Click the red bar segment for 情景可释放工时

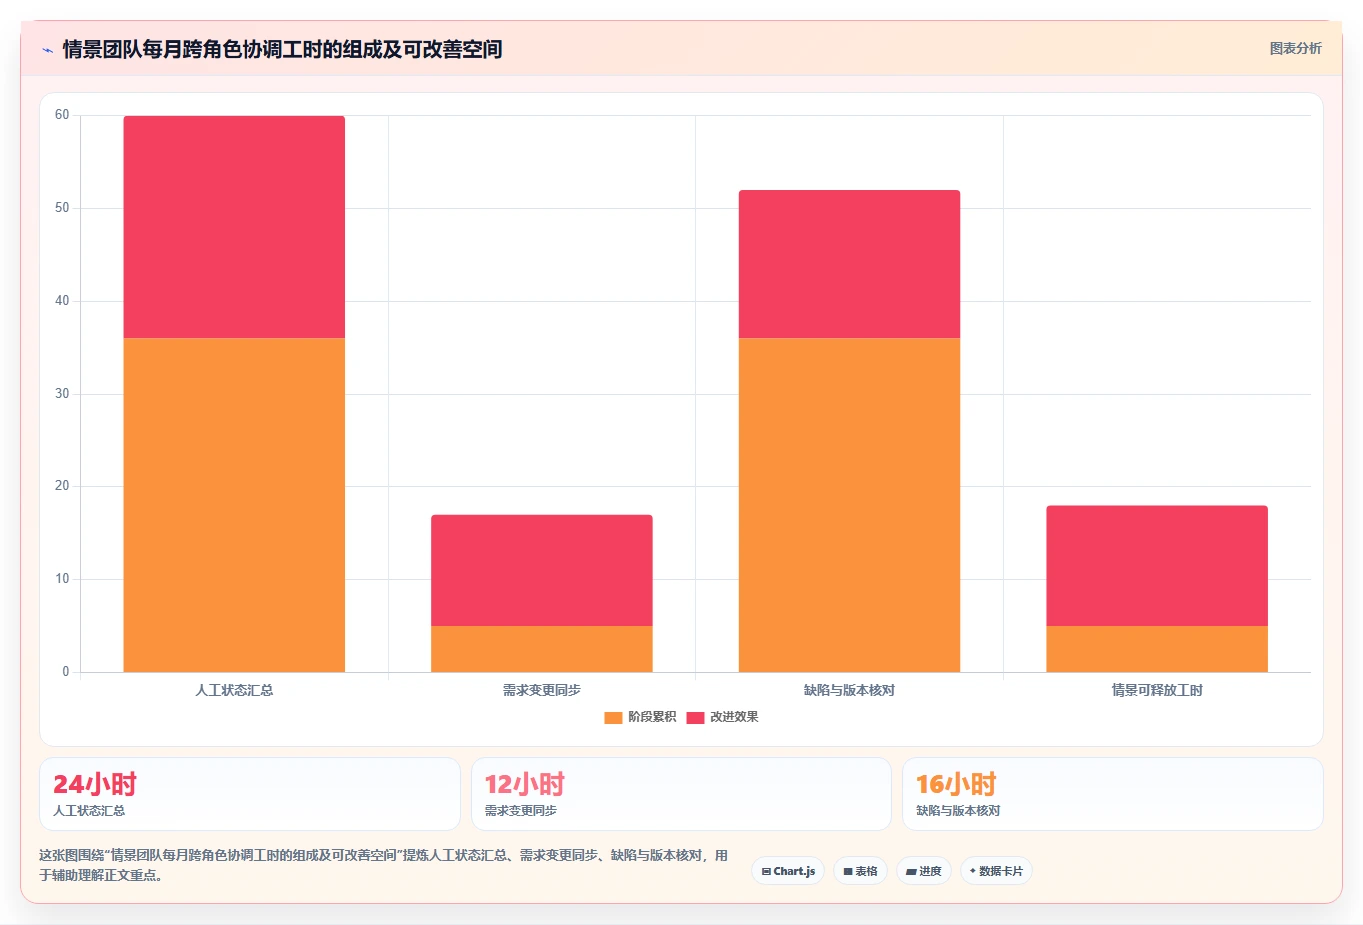1157,566
